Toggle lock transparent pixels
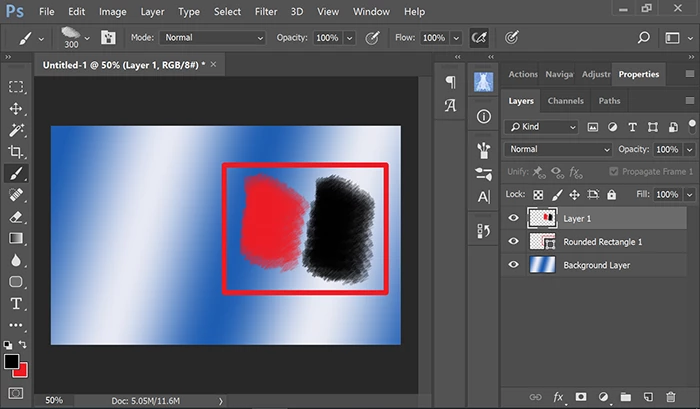Image resolution: width=700 pixels, height=409 pixels. 538,195
